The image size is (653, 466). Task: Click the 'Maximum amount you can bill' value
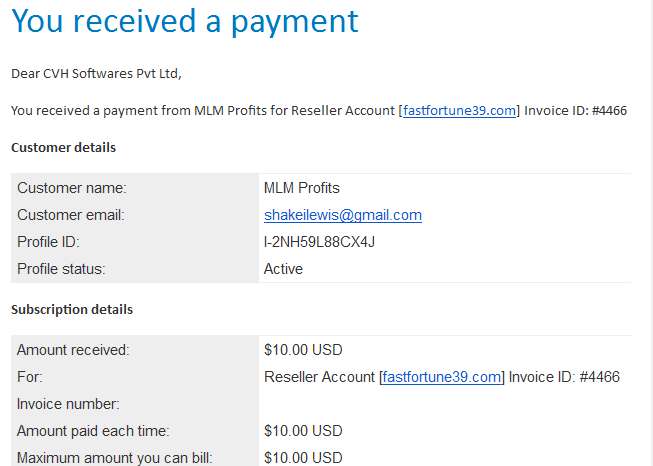click(x=303, y=458)
